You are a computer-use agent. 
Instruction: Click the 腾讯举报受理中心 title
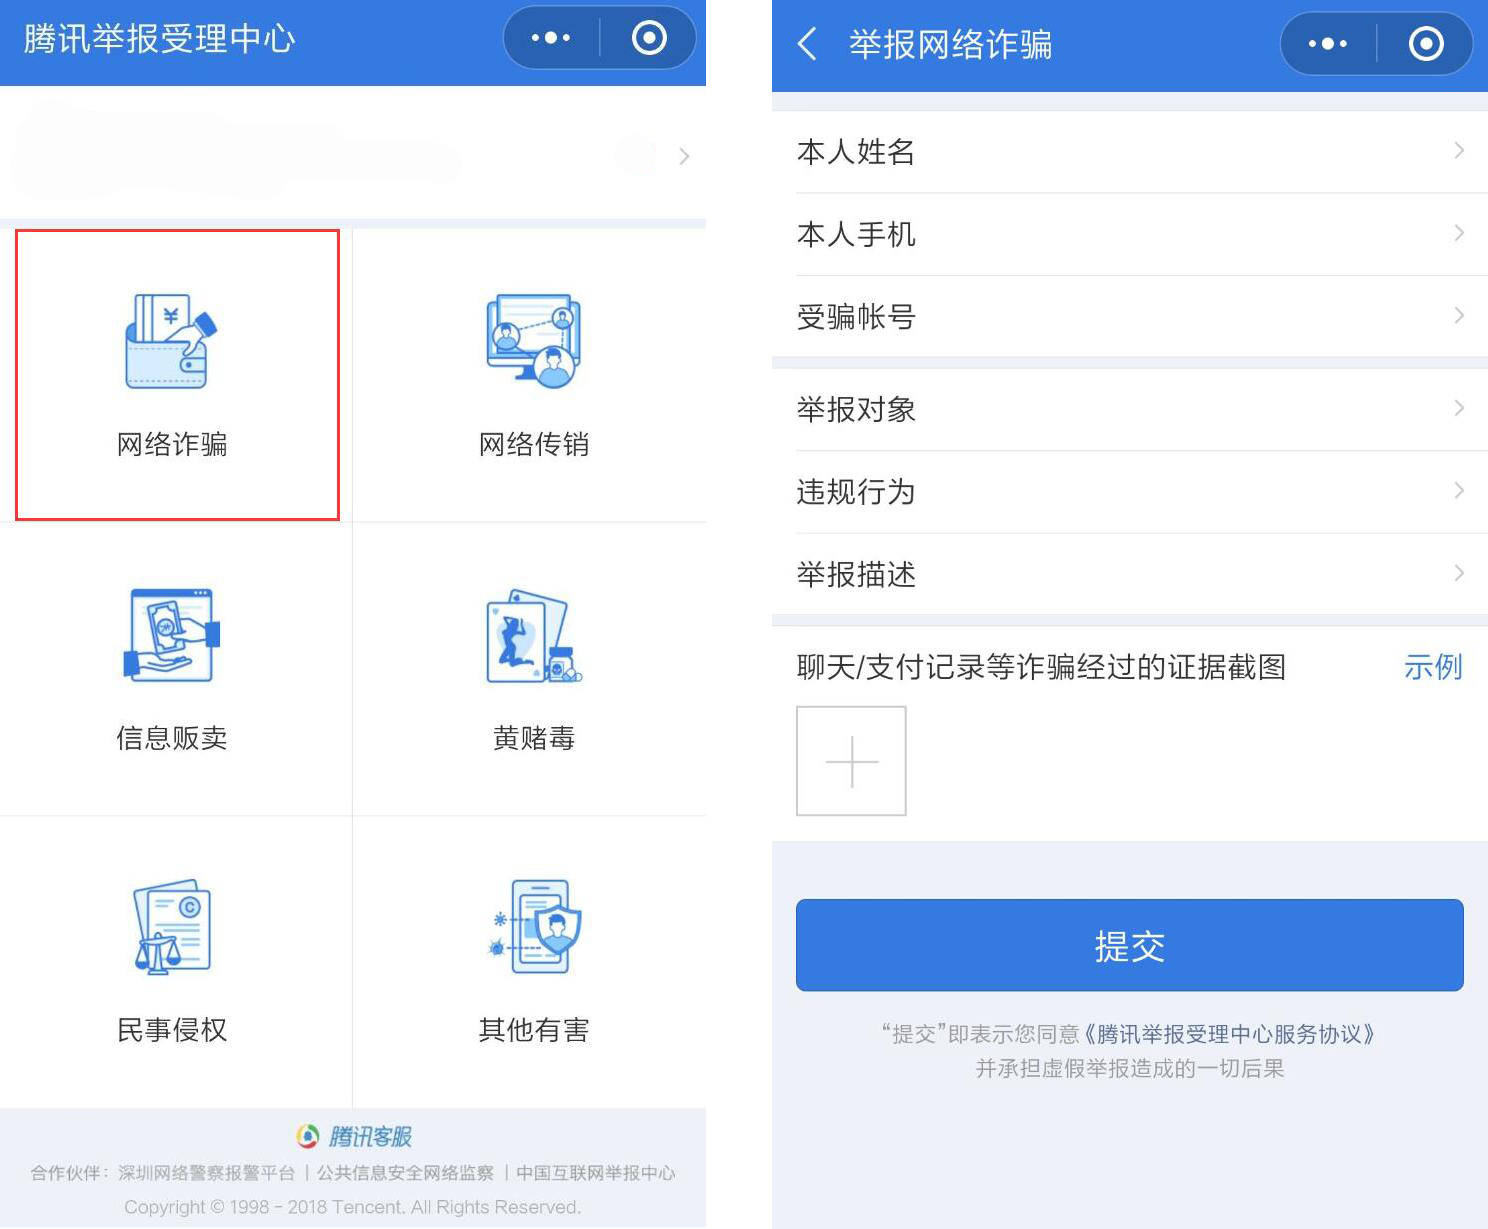160,39
